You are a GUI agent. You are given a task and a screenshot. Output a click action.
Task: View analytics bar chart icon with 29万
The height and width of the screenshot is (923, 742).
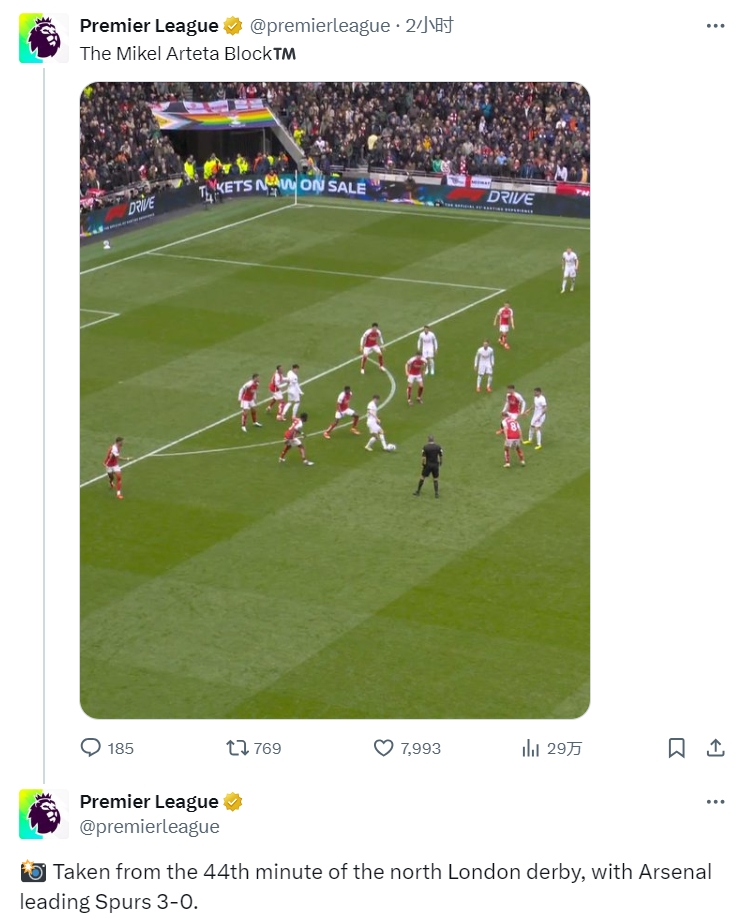pos(530,748)
